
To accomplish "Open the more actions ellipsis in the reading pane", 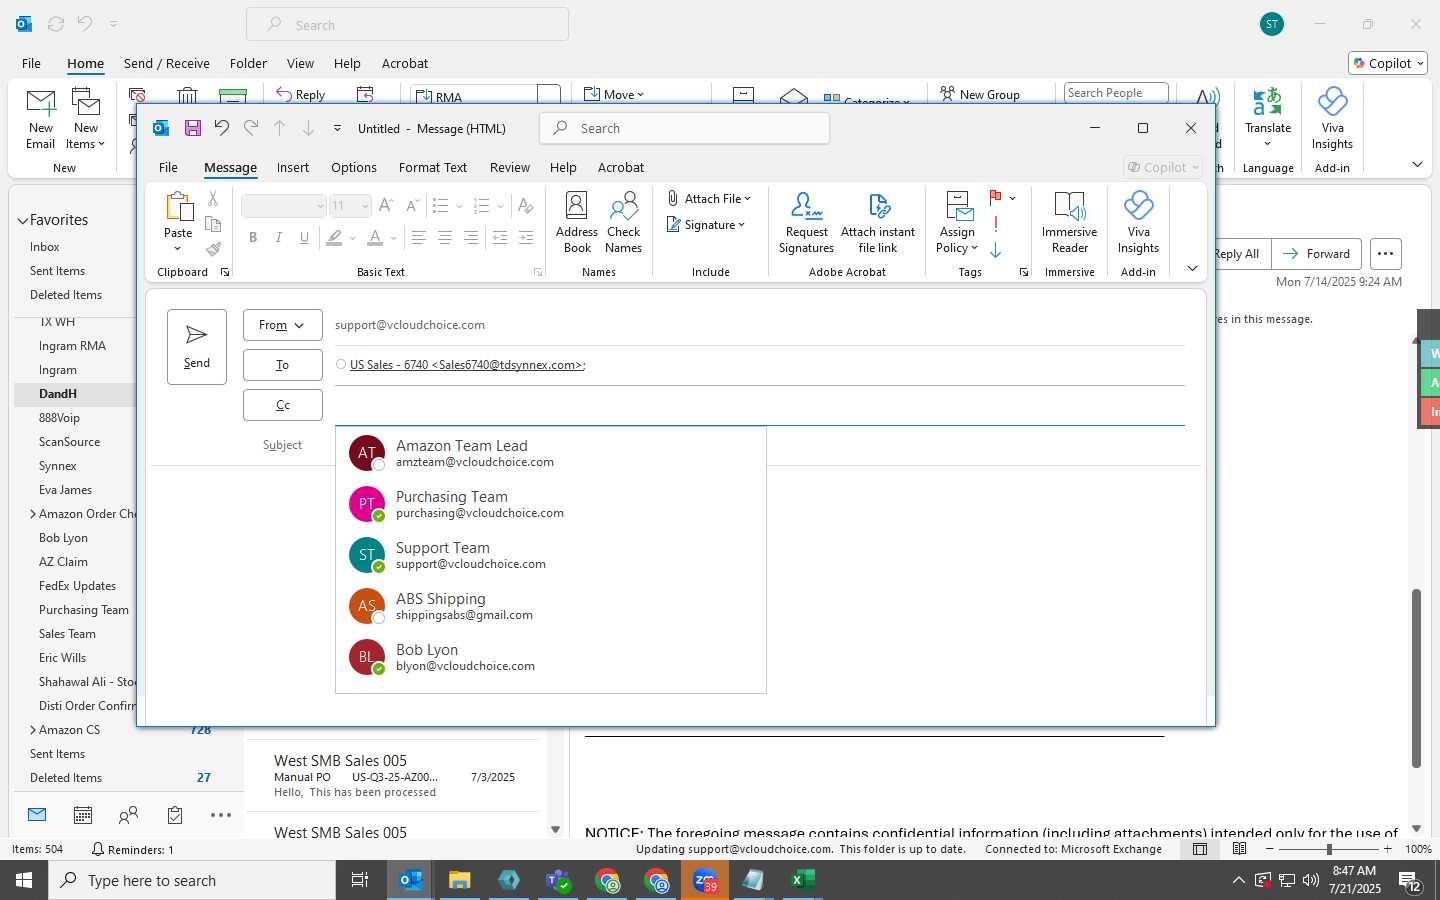I will (x=1386, y=254).
